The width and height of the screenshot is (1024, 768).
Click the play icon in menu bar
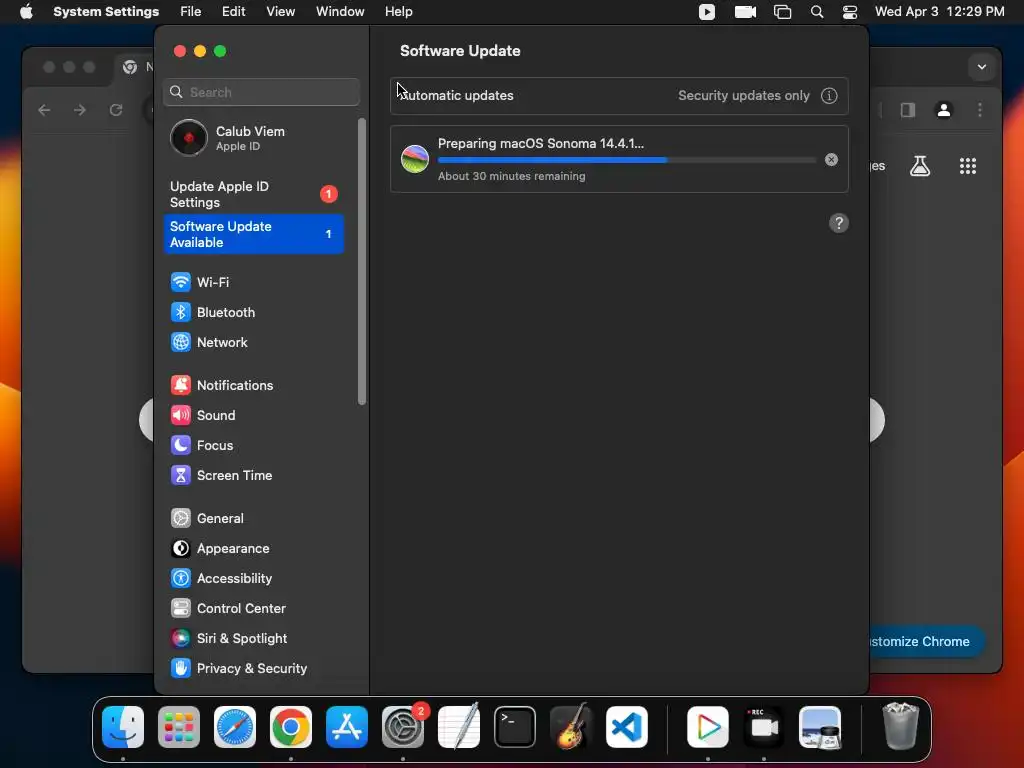click(707, 12)
